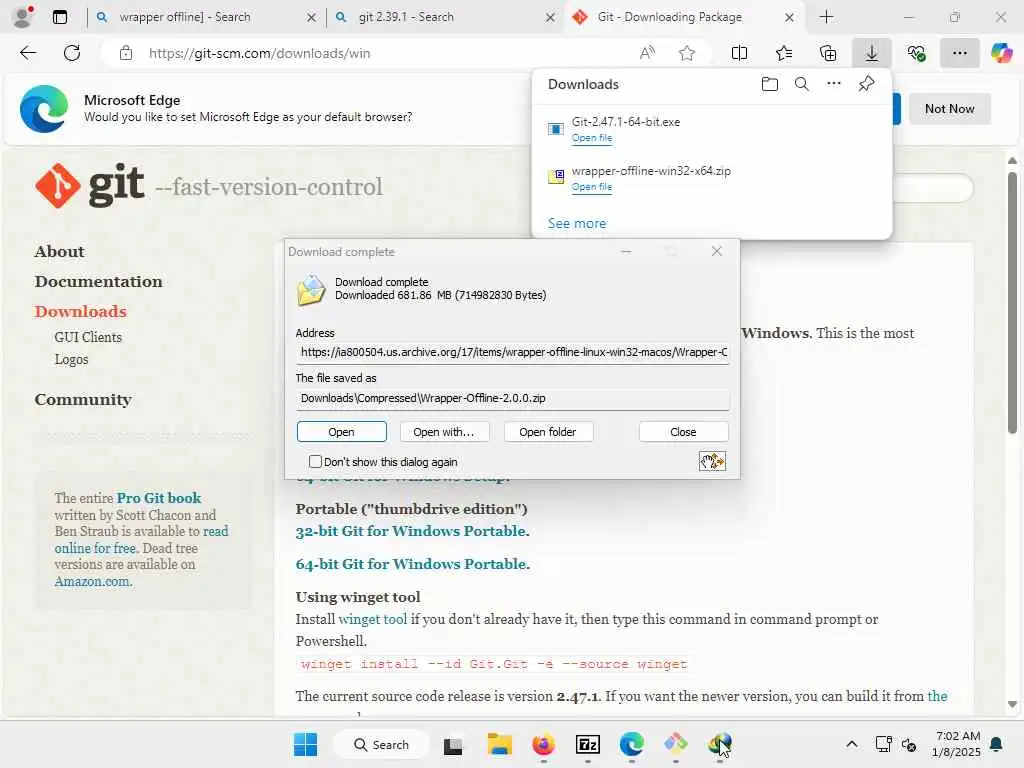The height and width of the screenshot is (768, 1024).
Task: Follow the Amazon.com link
Action: coord(93,581)
